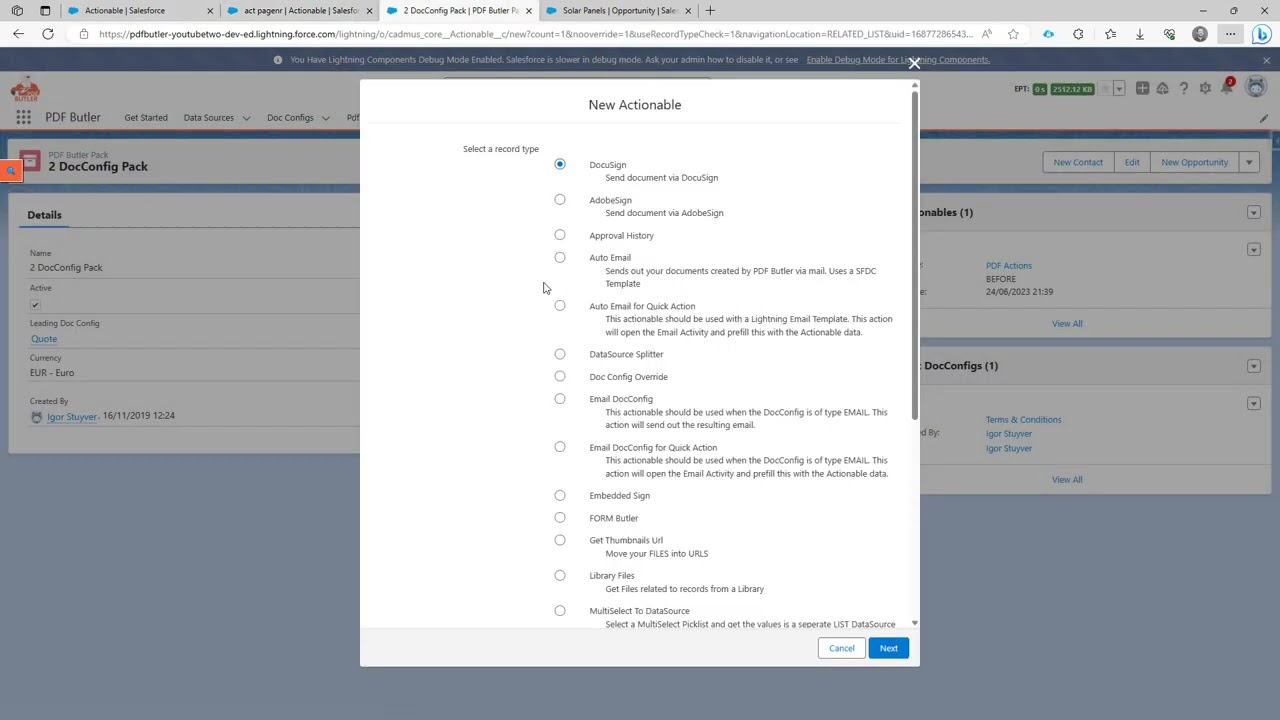This screenshot has width=1280, height=720.
Task: Choose the FORM Butler radio option
Action: (560, 518)
